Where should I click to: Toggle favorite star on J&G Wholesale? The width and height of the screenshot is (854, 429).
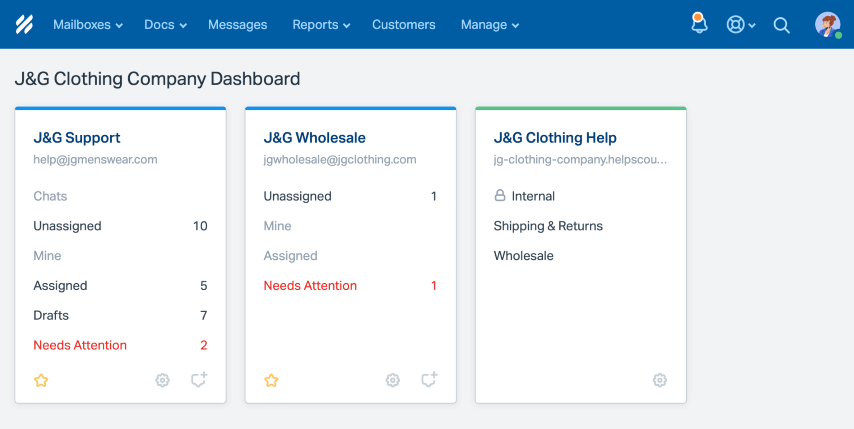(x=271, y=380)
